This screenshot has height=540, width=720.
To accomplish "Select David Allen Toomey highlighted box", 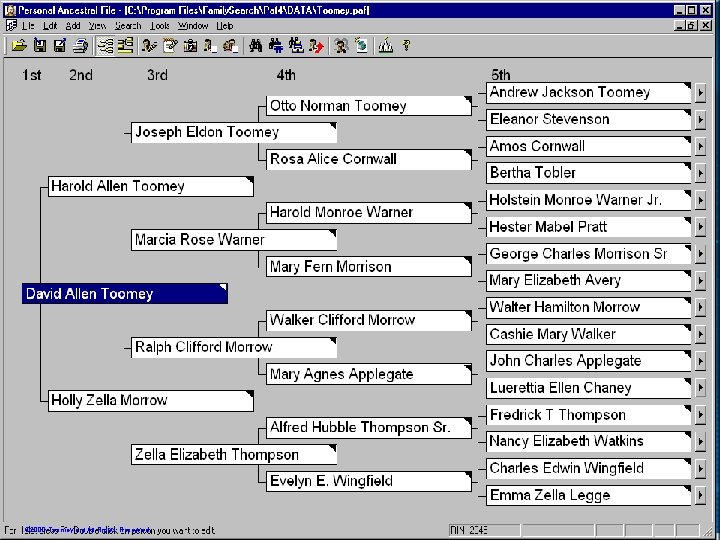I will click(124, 294).
